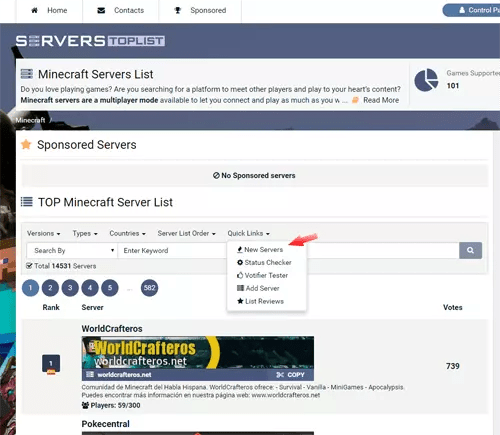Click the Home house icon

point(34,10)
